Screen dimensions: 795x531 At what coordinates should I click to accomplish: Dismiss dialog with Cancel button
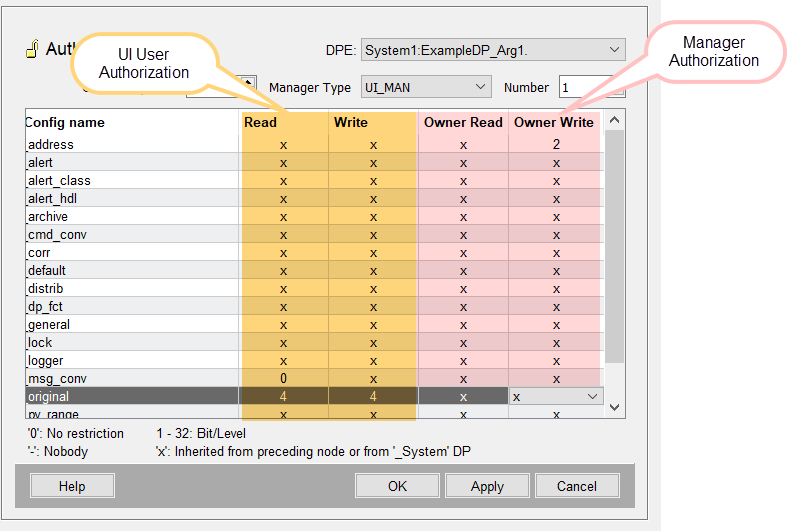[577, 486]
